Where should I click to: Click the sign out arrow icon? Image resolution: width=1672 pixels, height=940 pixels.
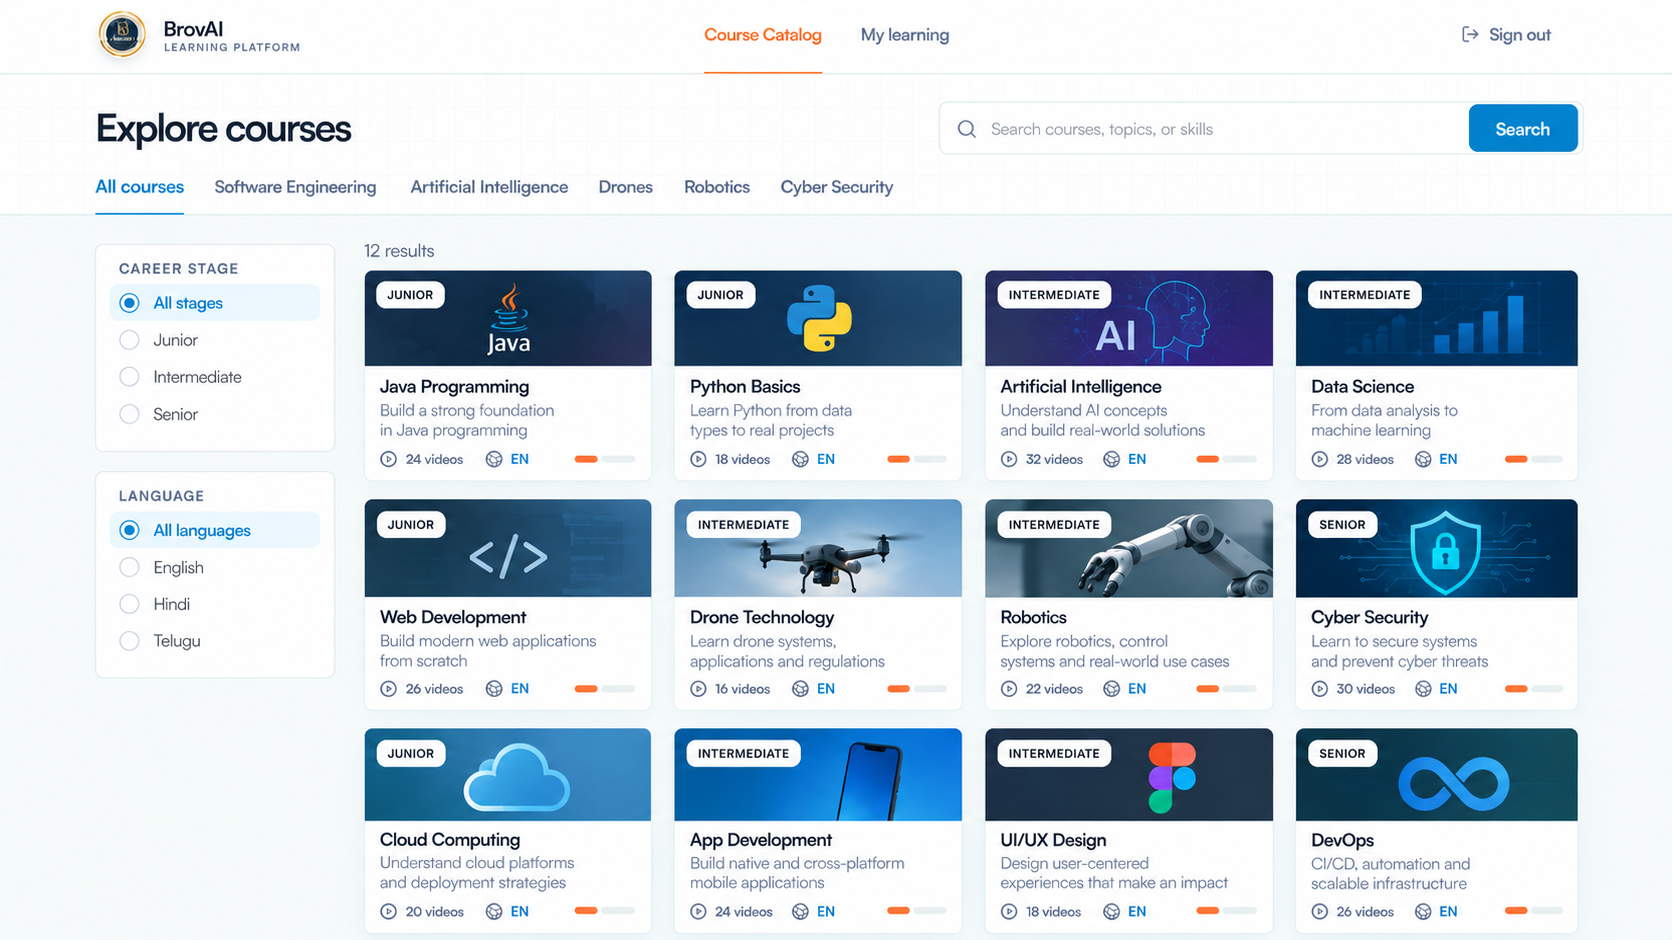tap(1469, 34)
